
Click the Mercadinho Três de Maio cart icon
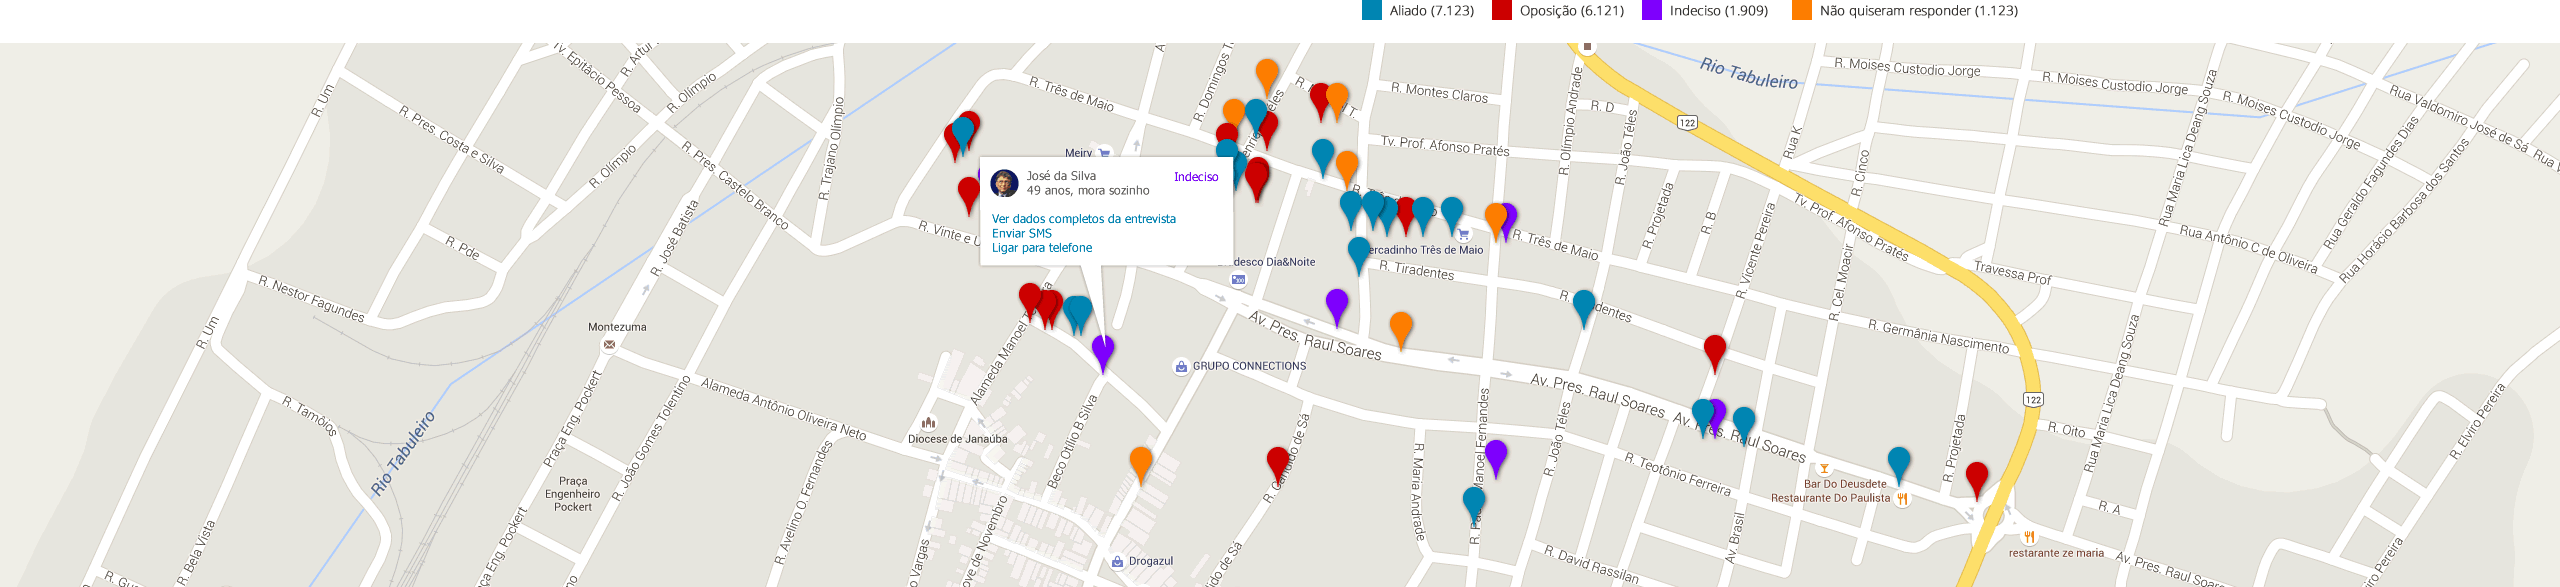pyautogui.click(x=1463, y=235)
